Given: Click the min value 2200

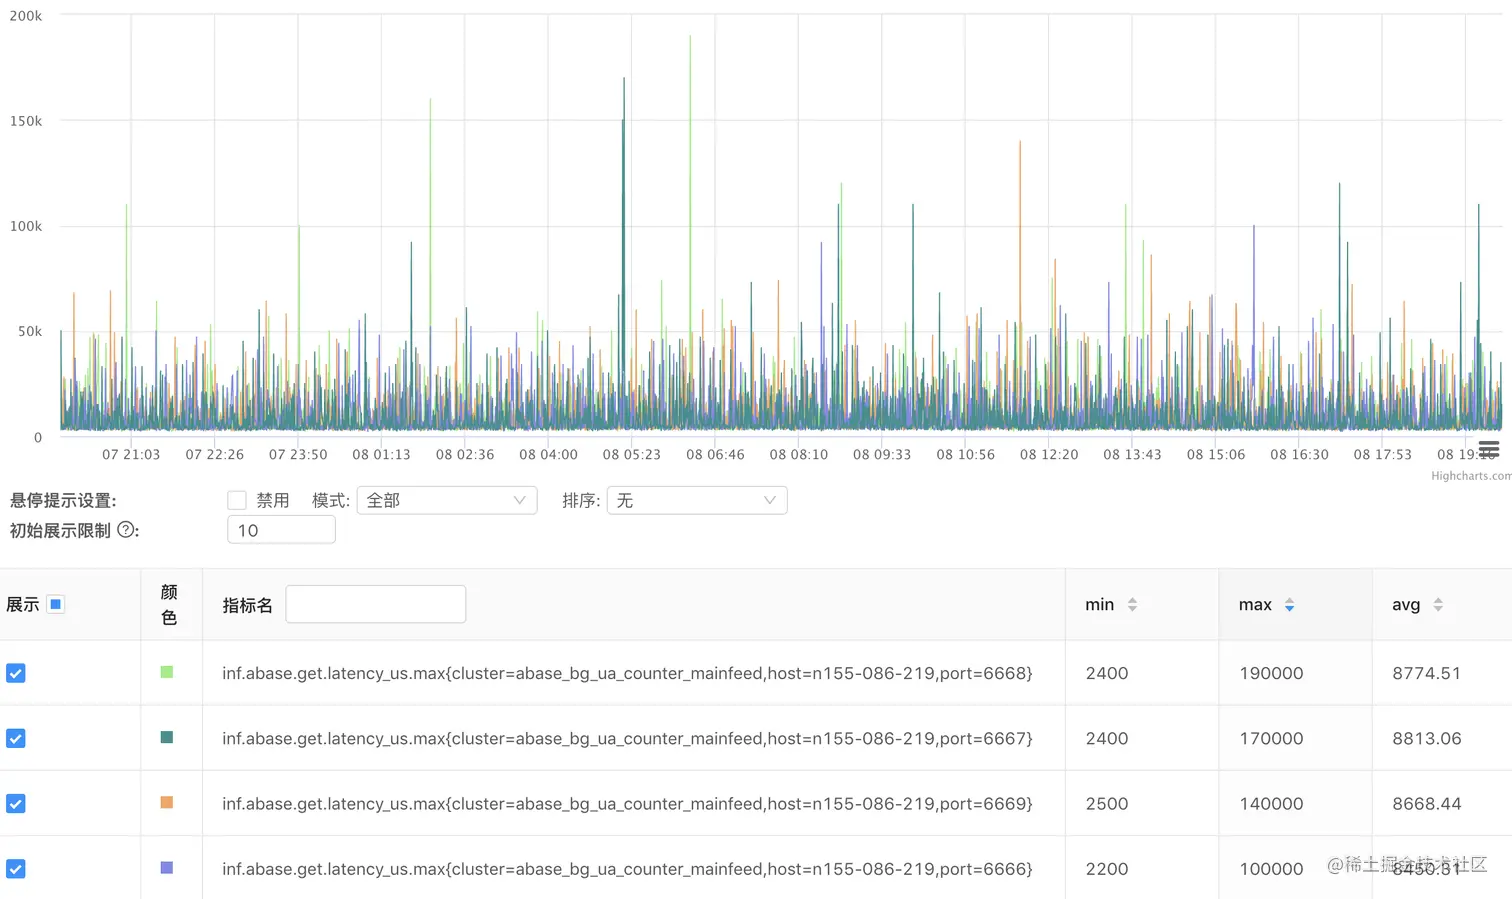Looking at the screenshot, I should (1107, 868).
